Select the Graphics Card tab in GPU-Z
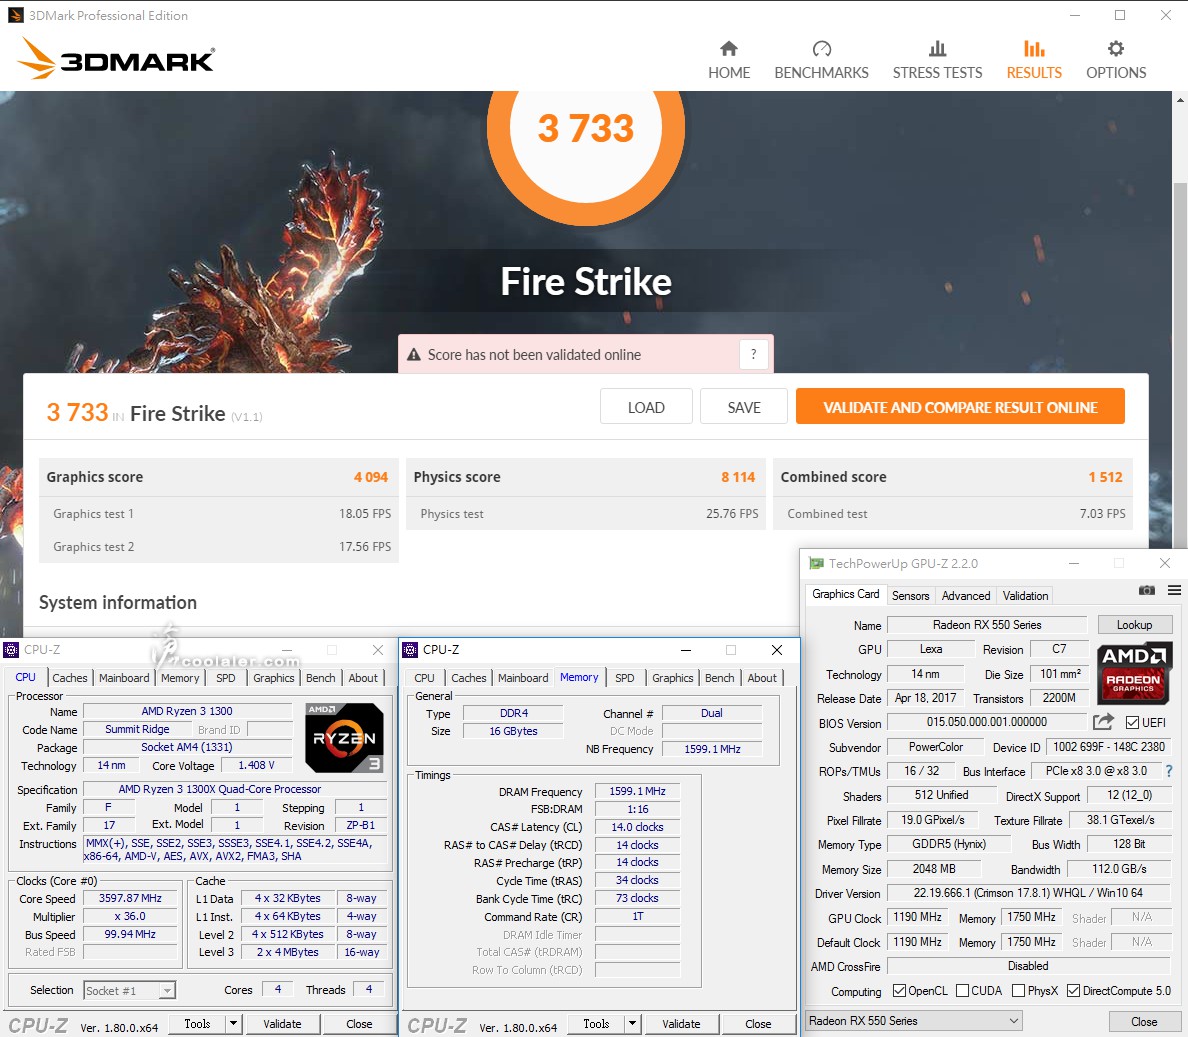 (x=846, y=594)
